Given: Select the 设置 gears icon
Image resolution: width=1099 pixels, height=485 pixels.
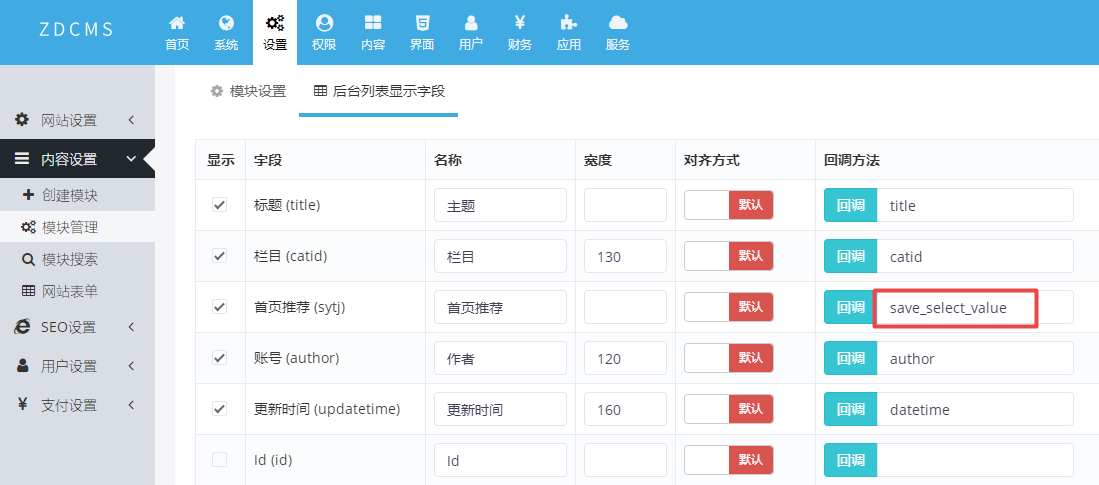Looking at the screenshot, I should click(x=275, y=23).
